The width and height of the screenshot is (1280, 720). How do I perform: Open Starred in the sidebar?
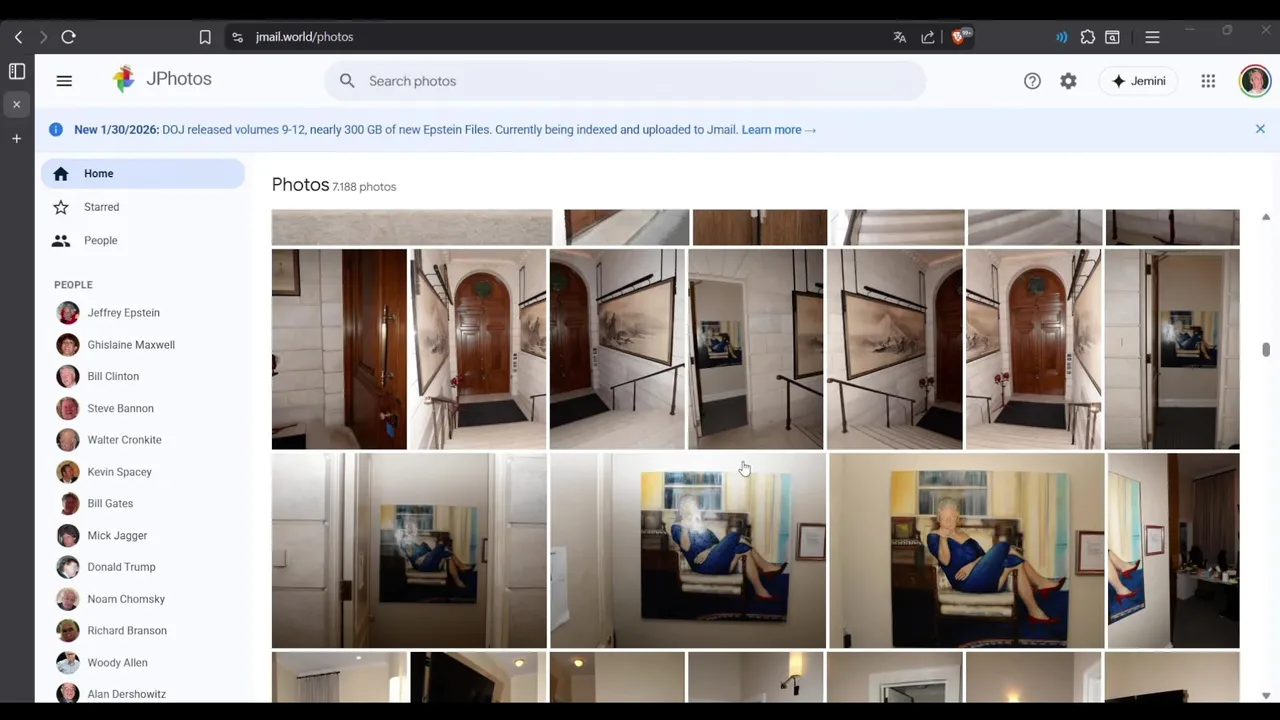click(x=143, y=207)
